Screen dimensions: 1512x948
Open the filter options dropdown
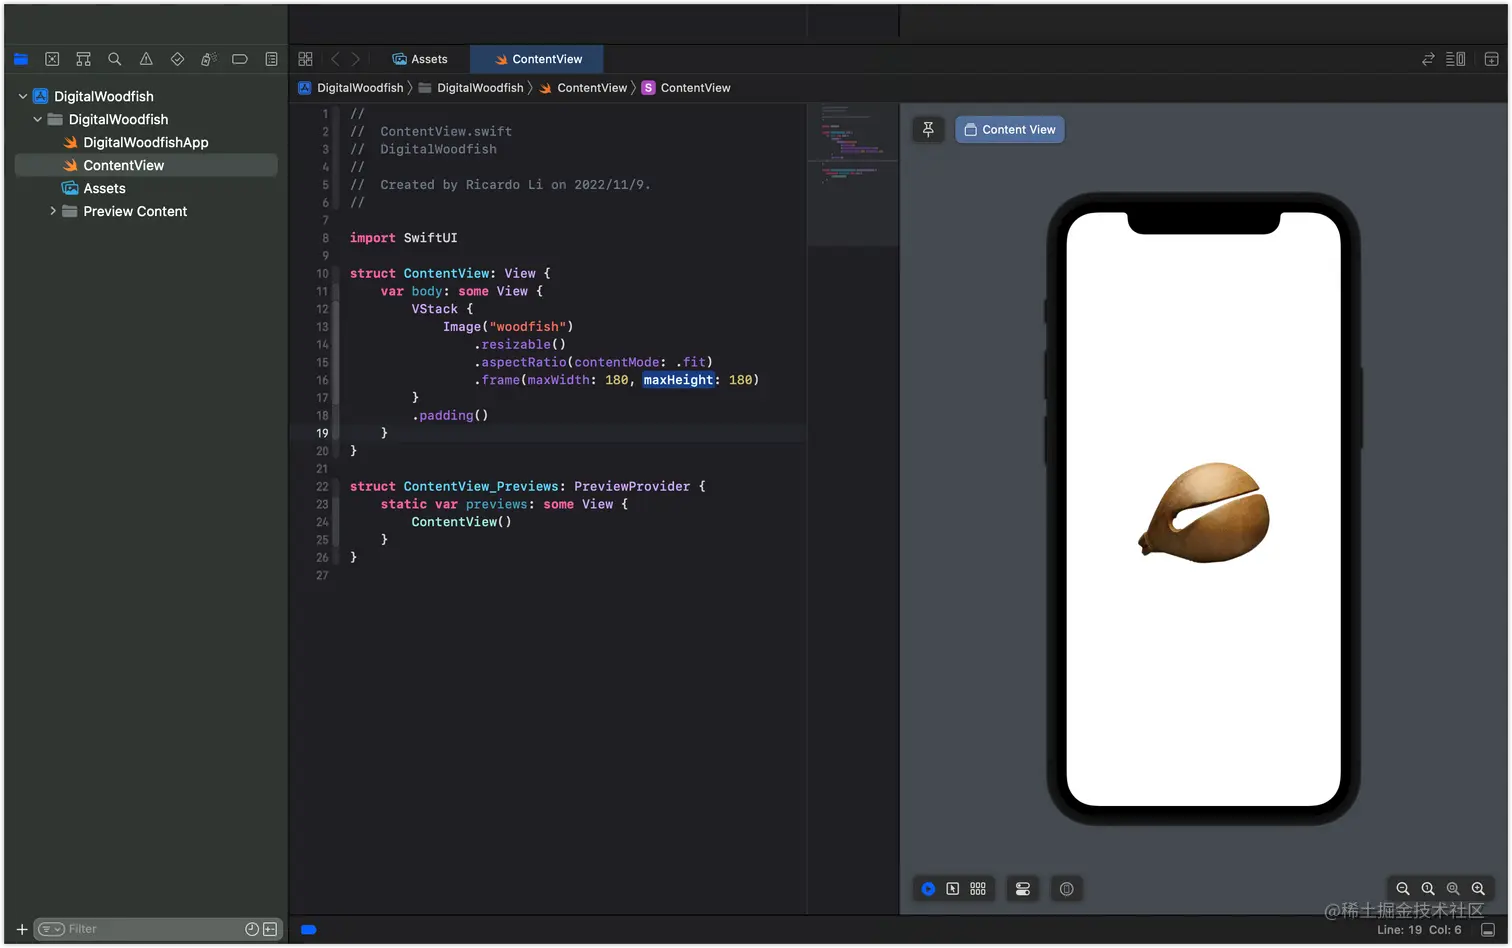point(51,930)
